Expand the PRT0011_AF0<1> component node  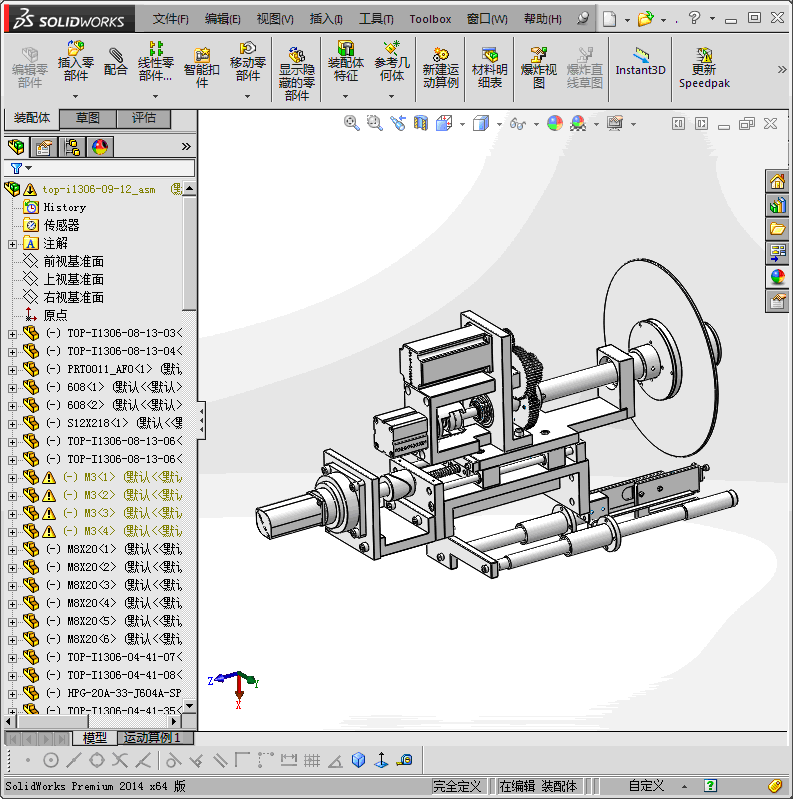pyautogui.click(x=12, y=370)
